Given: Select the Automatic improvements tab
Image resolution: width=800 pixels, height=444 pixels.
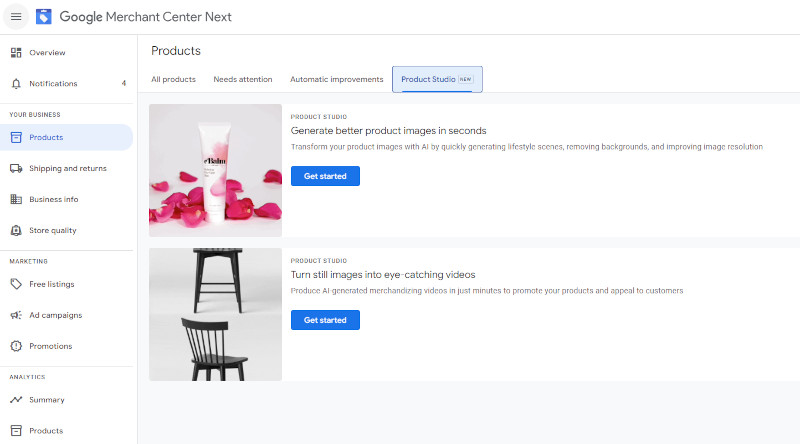Looking at the screenshot, I should (336, 79).
